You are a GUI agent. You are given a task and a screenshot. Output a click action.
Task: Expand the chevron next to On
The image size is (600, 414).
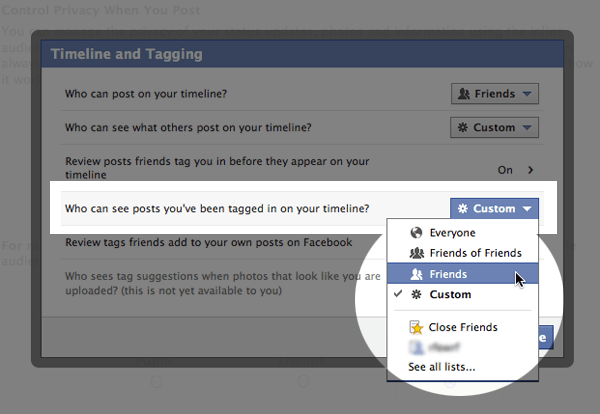click(530, 170)
